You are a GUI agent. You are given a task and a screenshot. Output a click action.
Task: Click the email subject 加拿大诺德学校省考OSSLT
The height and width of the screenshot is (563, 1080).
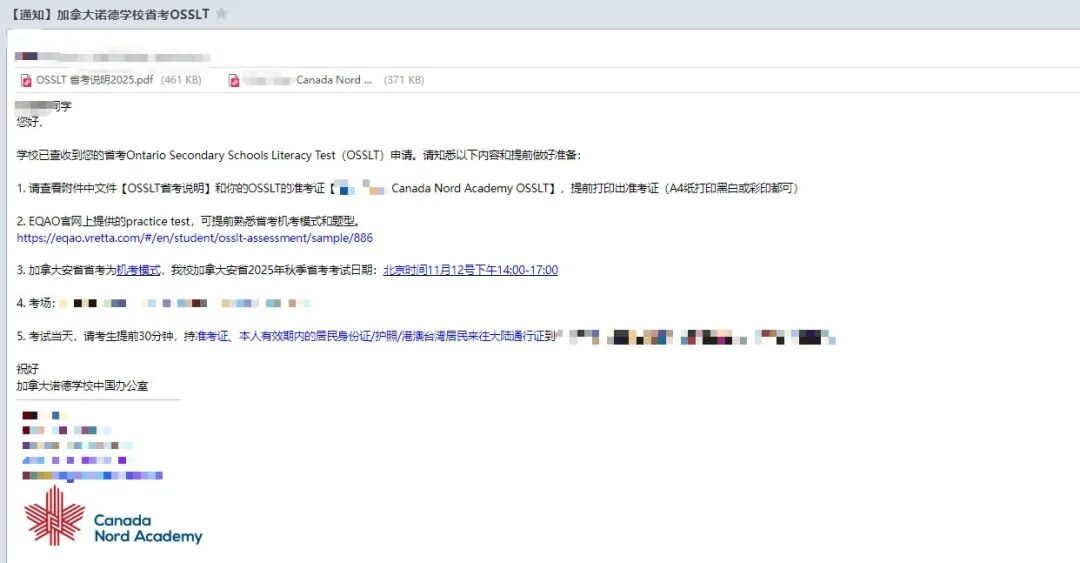(132, 14)
